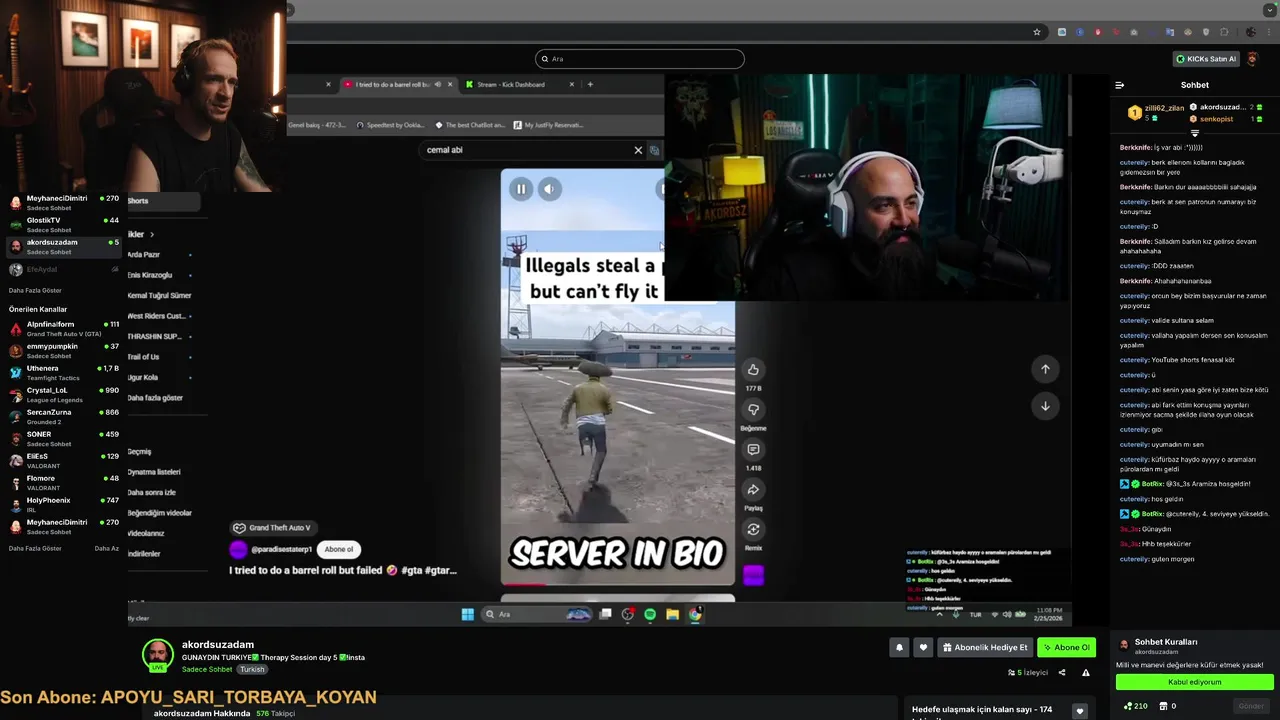Click the Kick 'Ara' search bar

coord(640,59)
